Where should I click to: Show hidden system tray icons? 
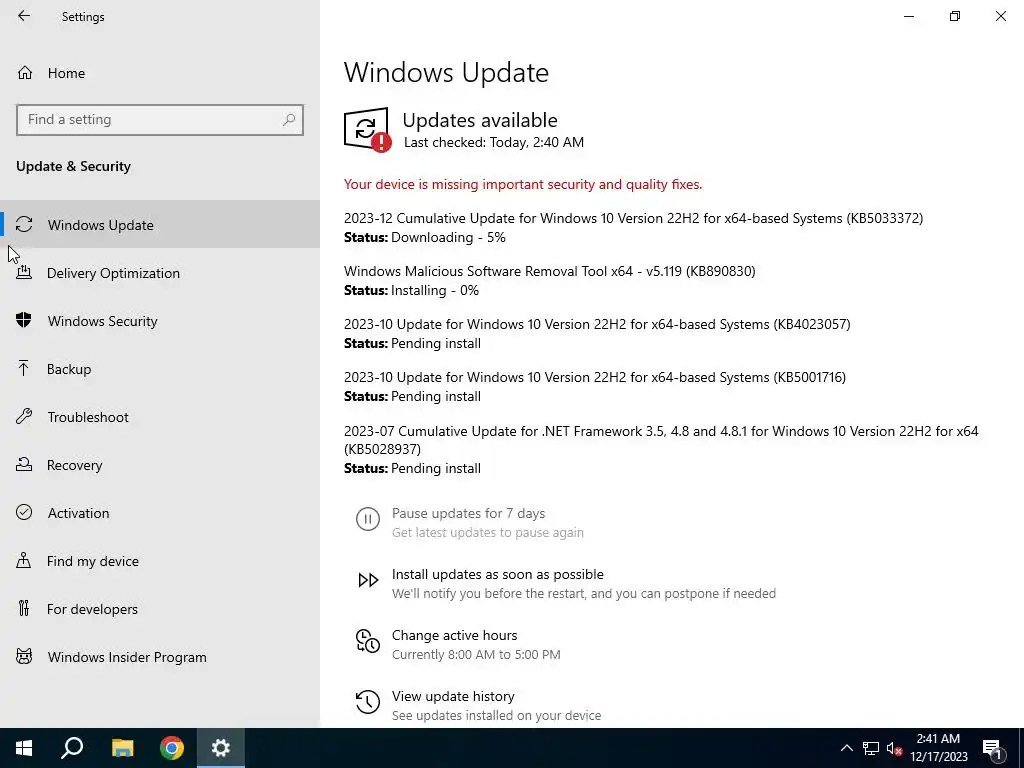[x=846, y=748]
